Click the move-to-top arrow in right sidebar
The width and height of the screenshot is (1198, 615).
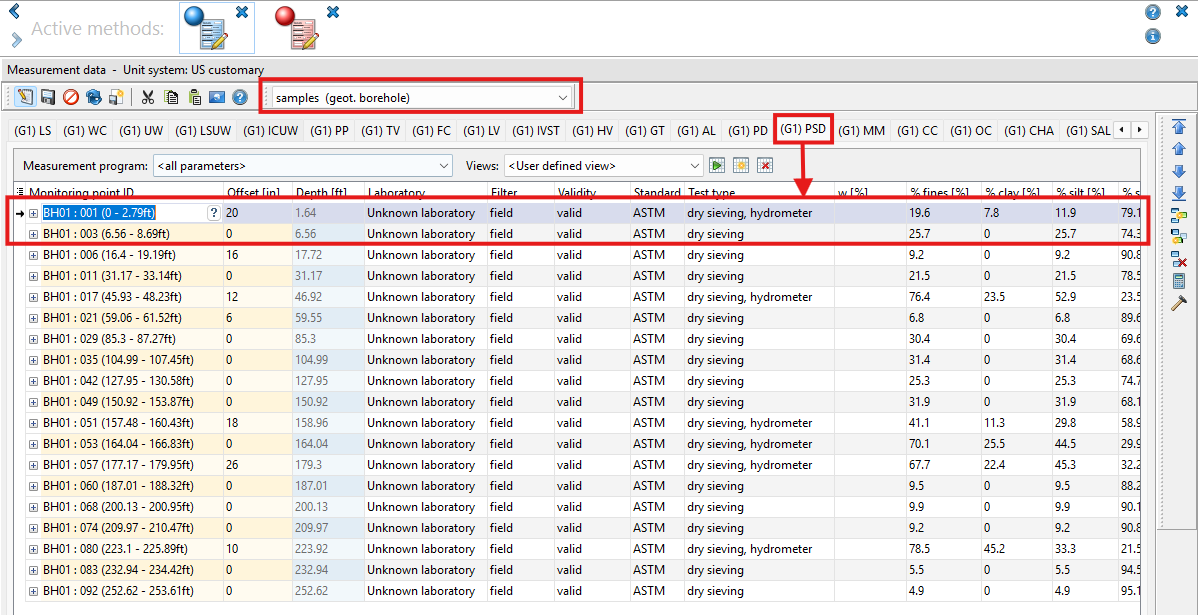[1178, 127]
